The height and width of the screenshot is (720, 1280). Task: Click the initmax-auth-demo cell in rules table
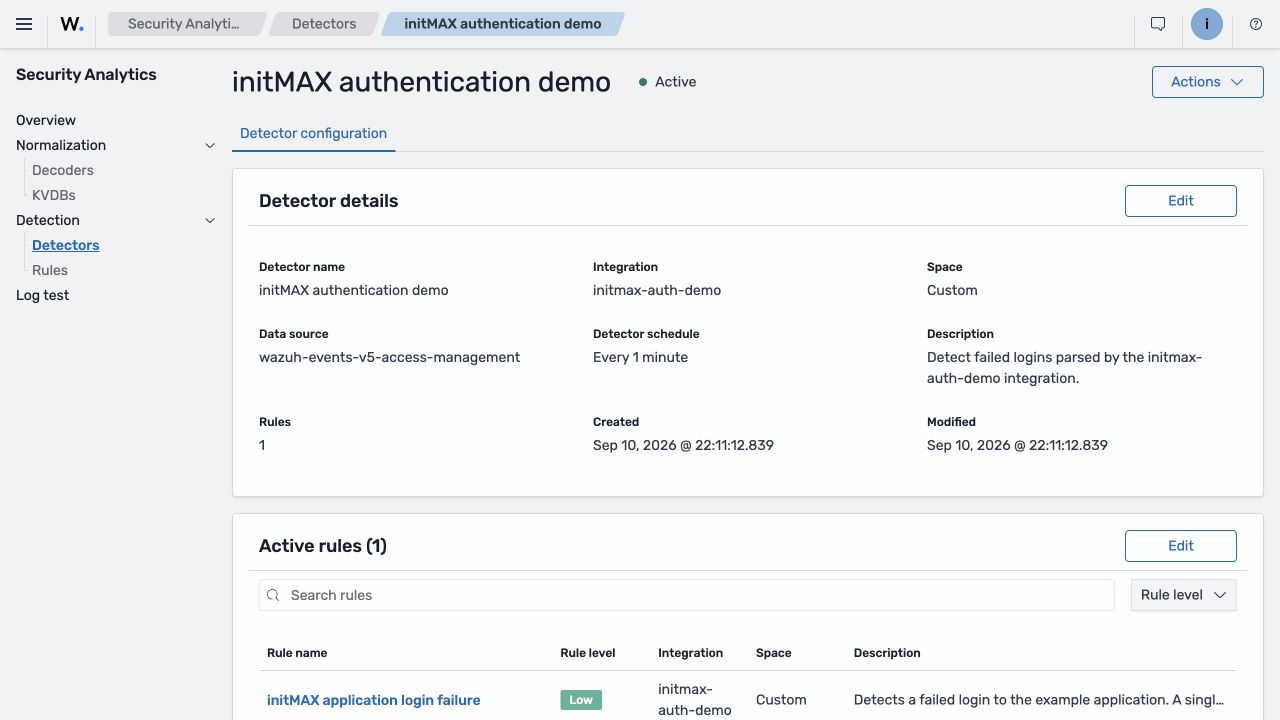pyautogui.click(x=695, y=700)
